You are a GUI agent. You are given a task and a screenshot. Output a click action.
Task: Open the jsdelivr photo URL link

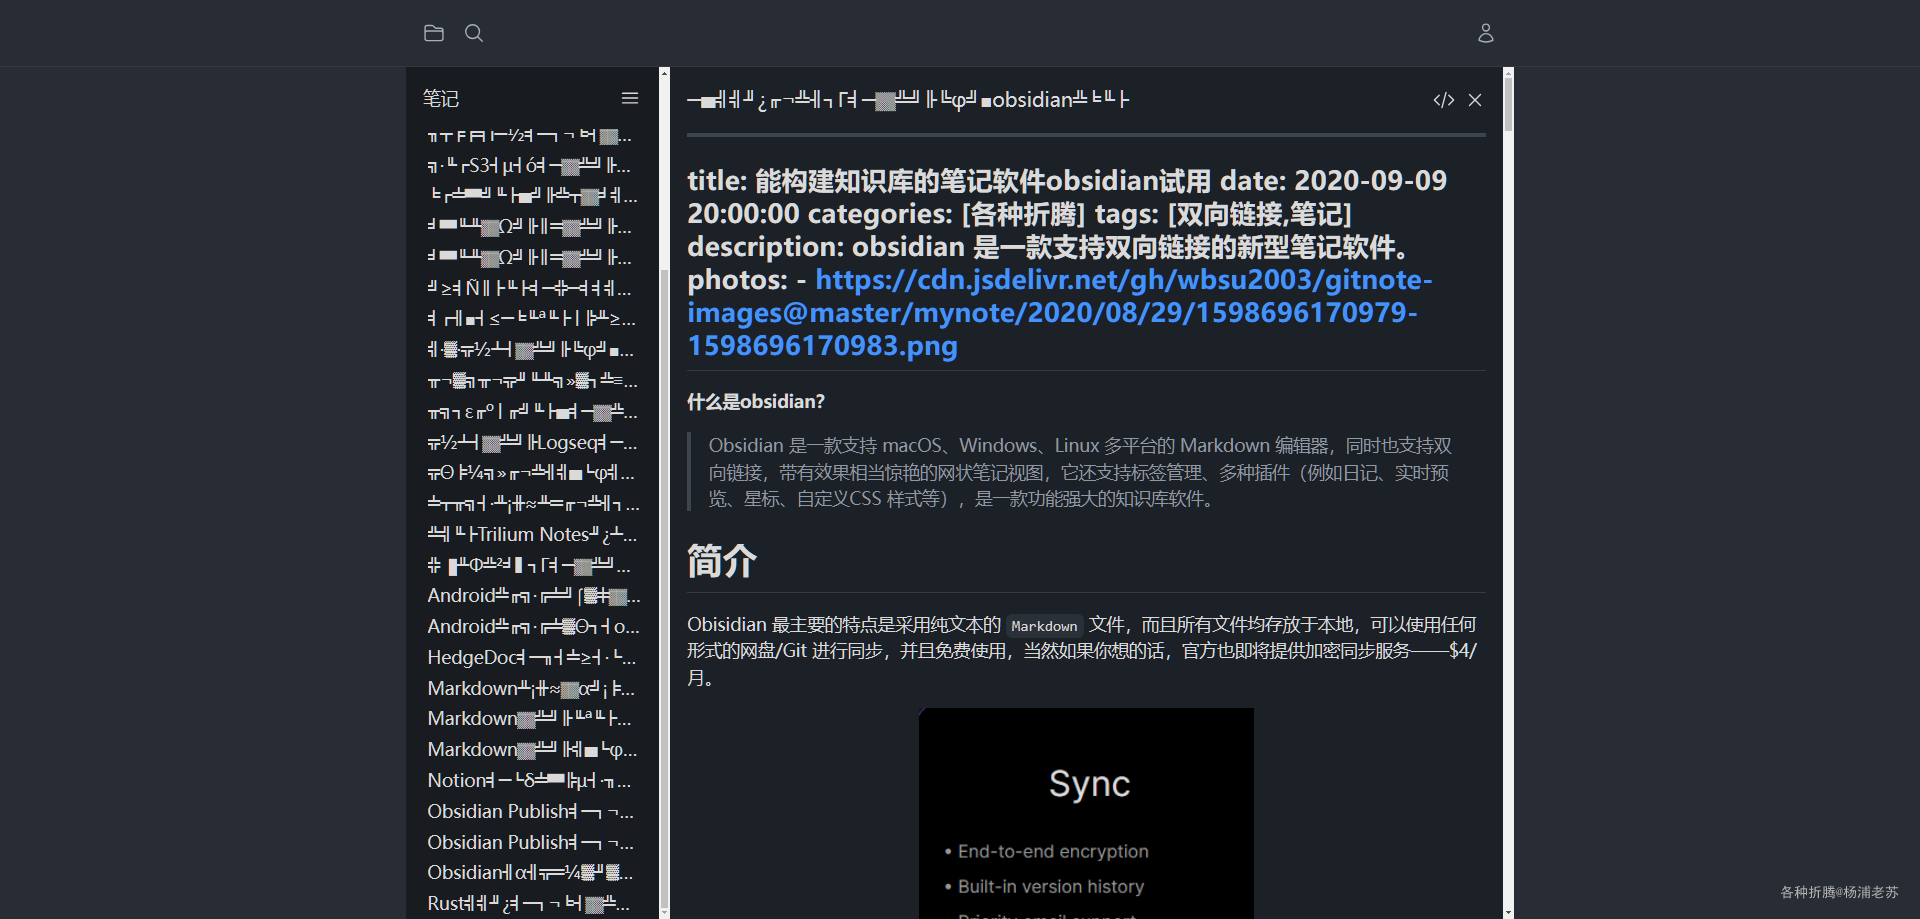[x=1060, y=312]
